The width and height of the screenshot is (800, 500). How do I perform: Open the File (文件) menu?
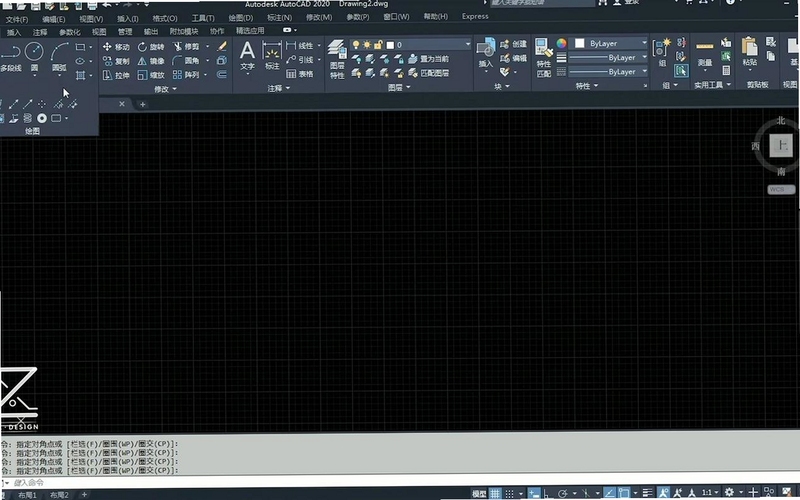(x=17, y=19)
